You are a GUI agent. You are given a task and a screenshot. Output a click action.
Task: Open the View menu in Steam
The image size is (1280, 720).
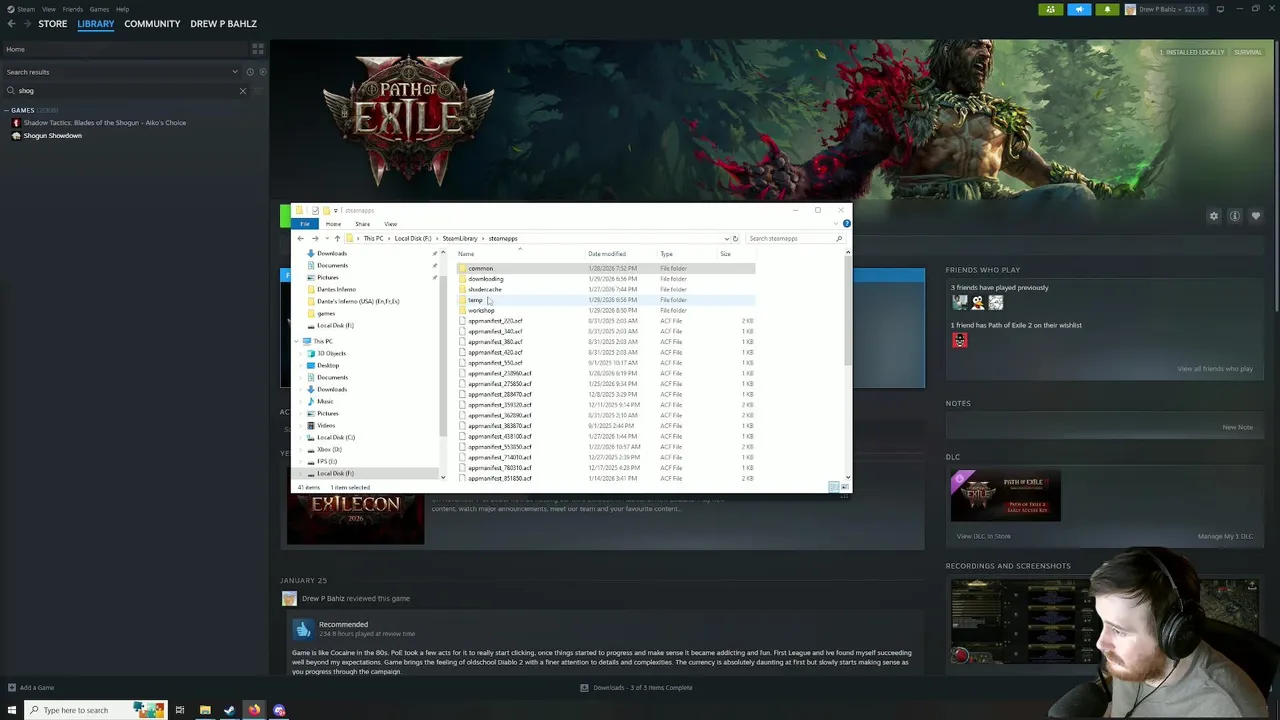[48, 9]
